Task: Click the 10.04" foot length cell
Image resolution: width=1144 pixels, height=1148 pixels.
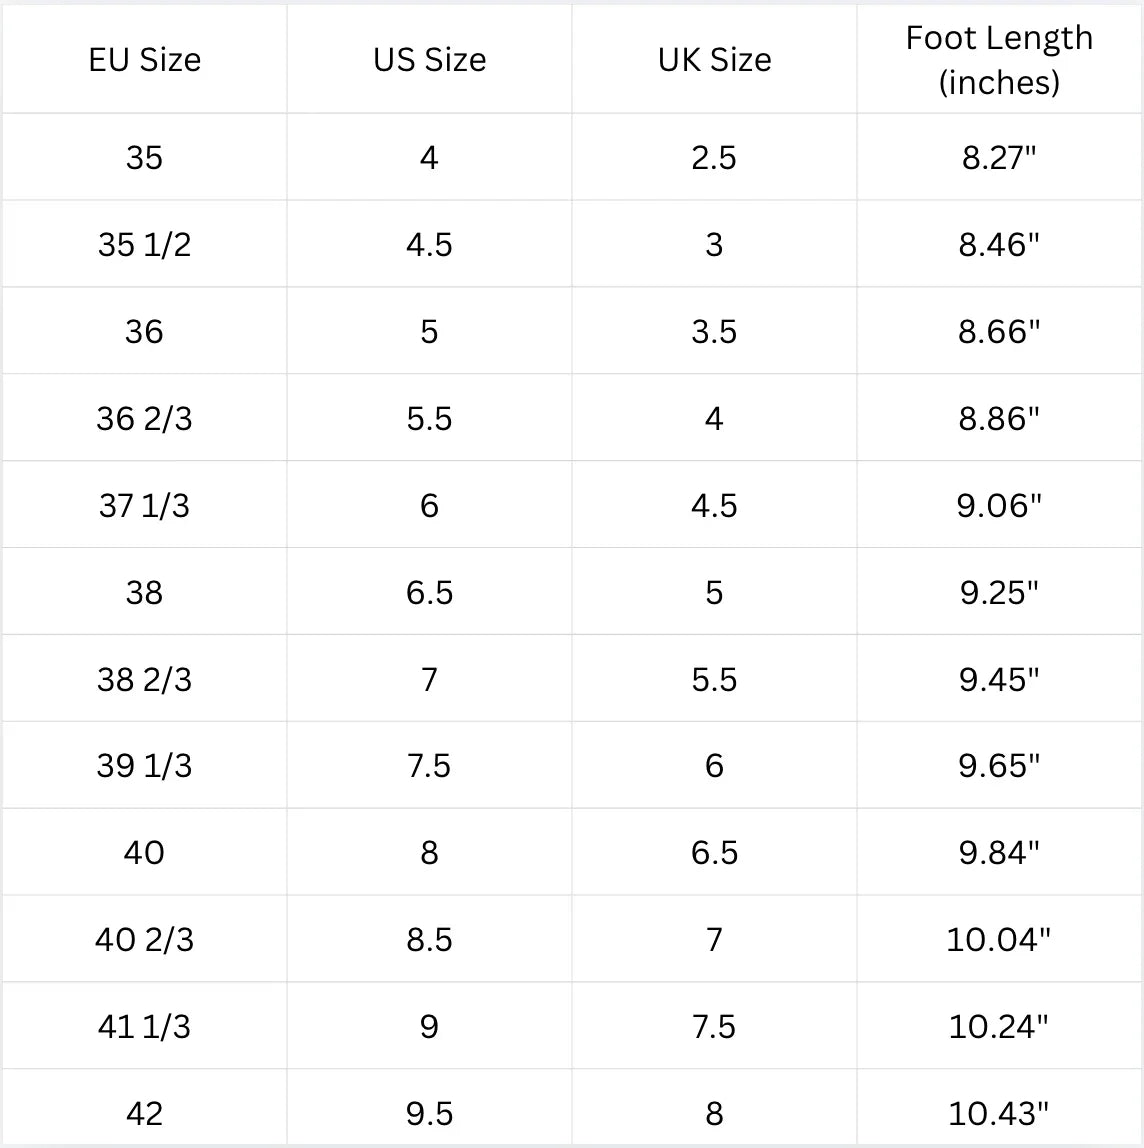Action: tap(999, 939)
